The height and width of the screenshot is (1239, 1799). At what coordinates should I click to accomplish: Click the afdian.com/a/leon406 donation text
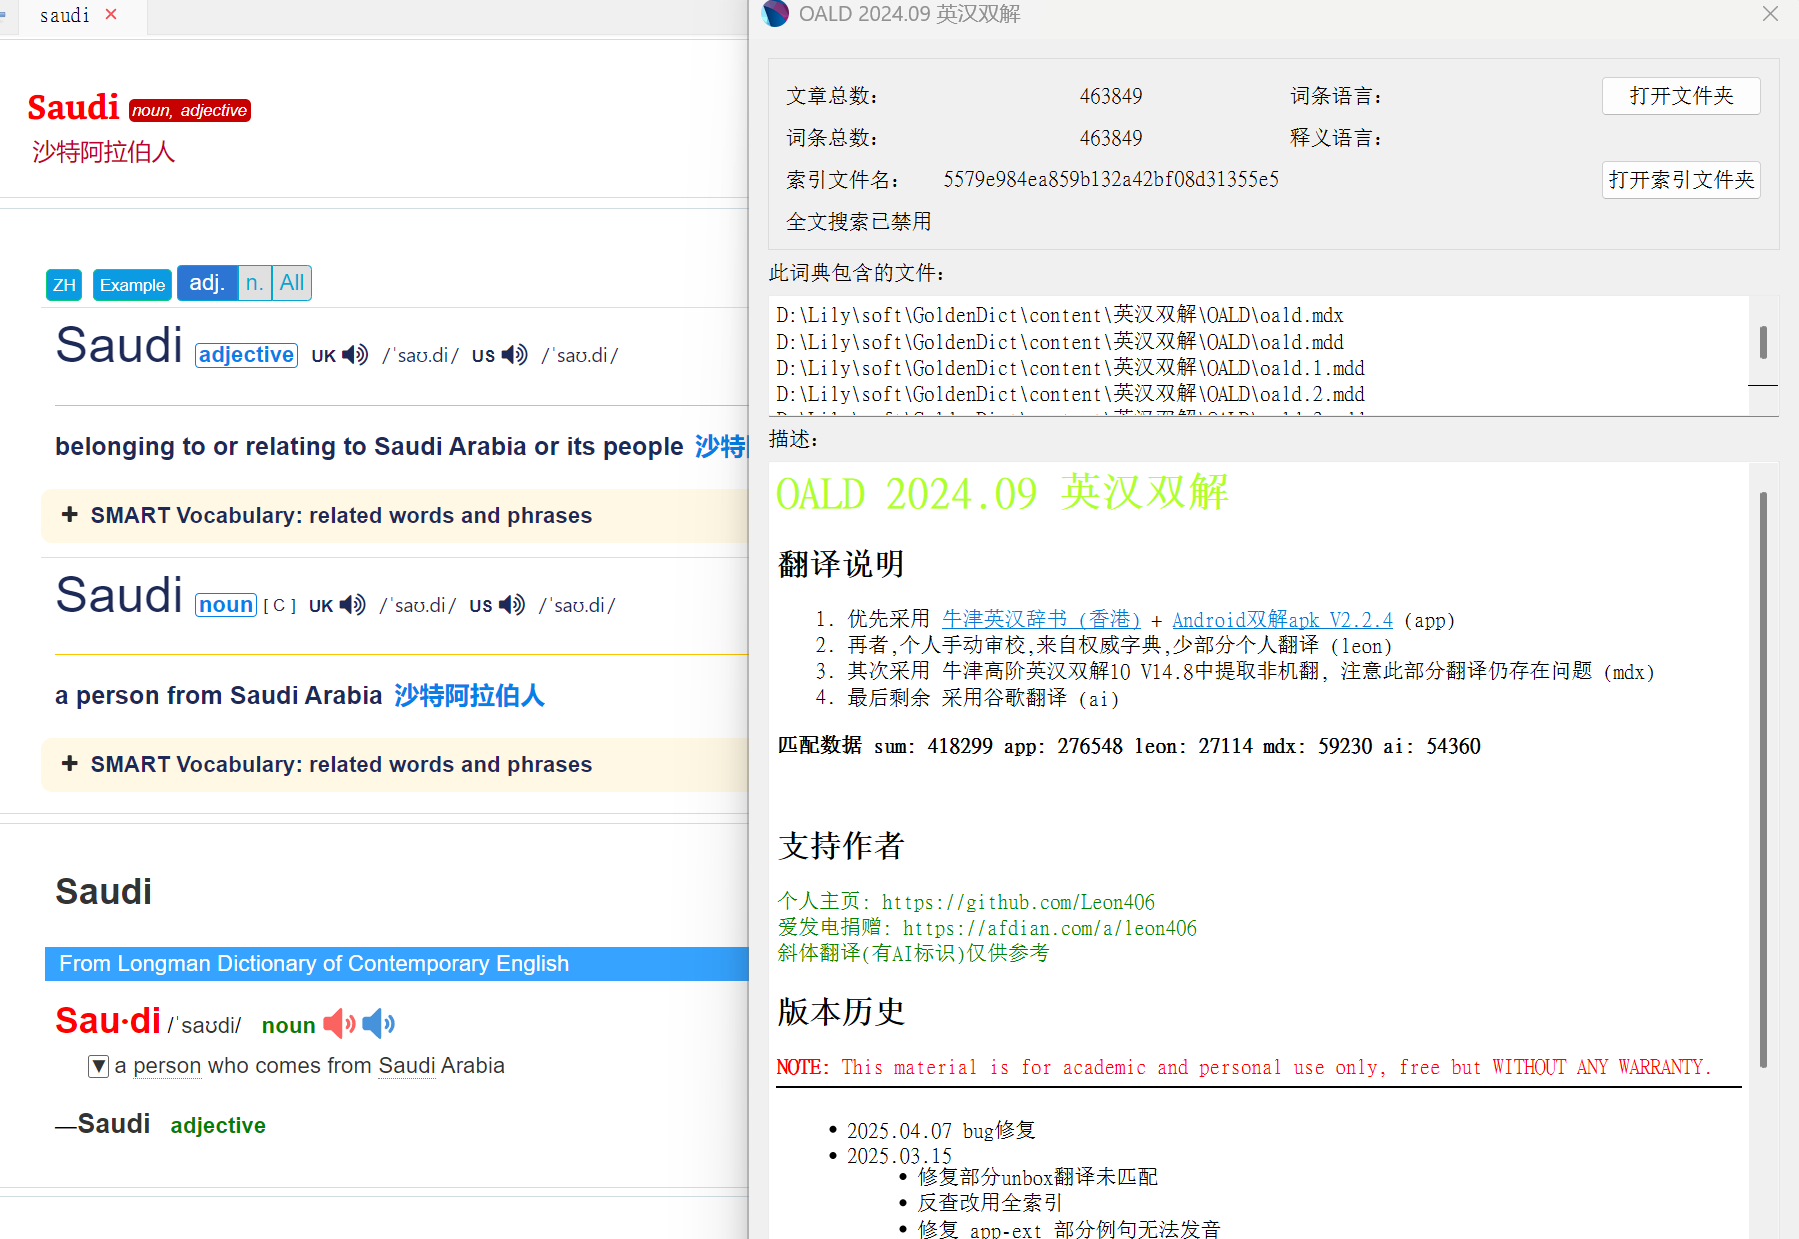coord(1049,928)
